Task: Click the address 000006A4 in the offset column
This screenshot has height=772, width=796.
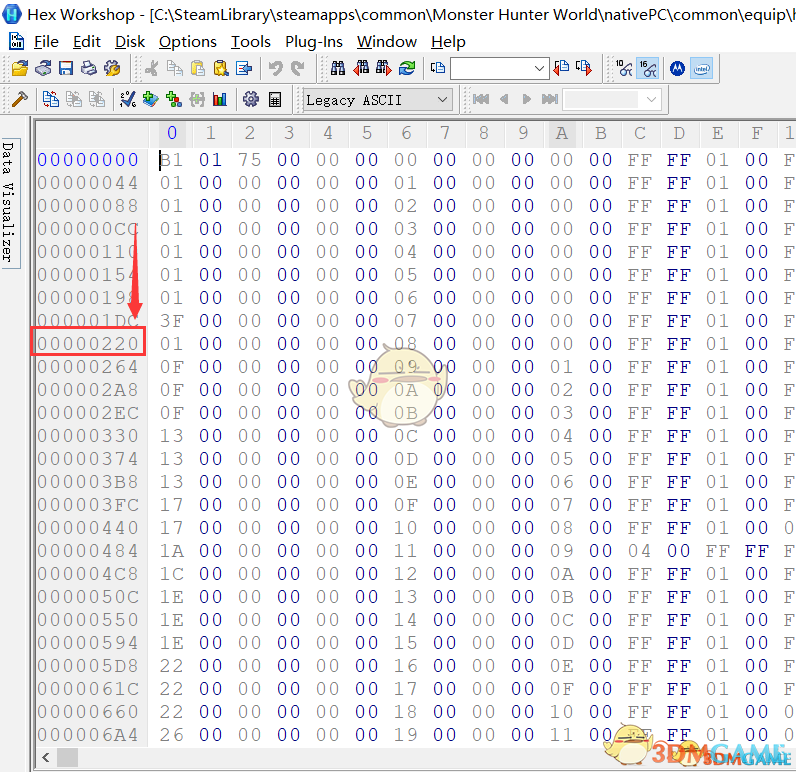Action: pyautogui.click(x=88, y=734)
